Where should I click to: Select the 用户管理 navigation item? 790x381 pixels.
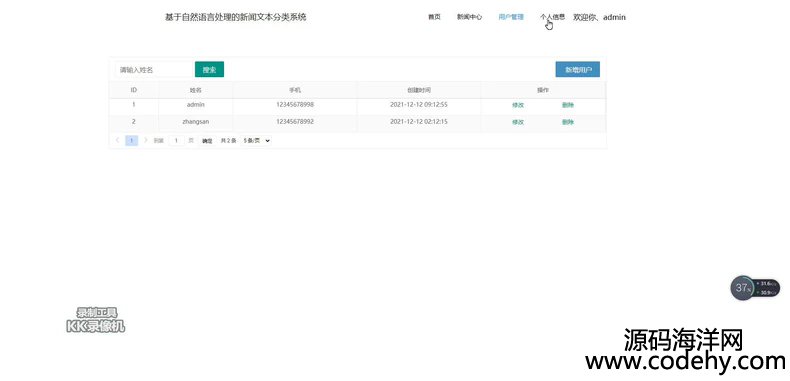coord(511,17)
